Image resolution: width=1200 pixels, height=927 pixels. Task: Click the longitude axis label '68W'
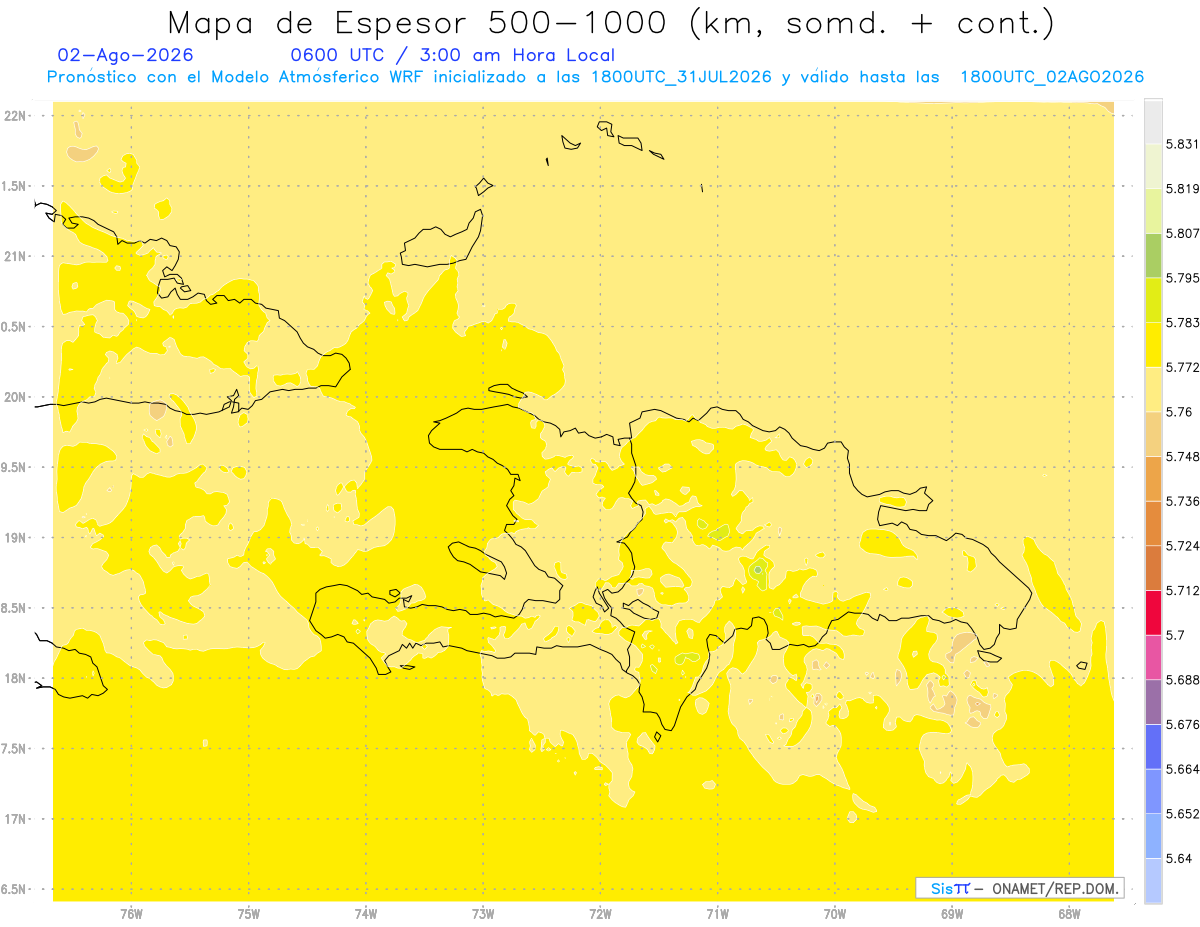(x=1069, y=914)
